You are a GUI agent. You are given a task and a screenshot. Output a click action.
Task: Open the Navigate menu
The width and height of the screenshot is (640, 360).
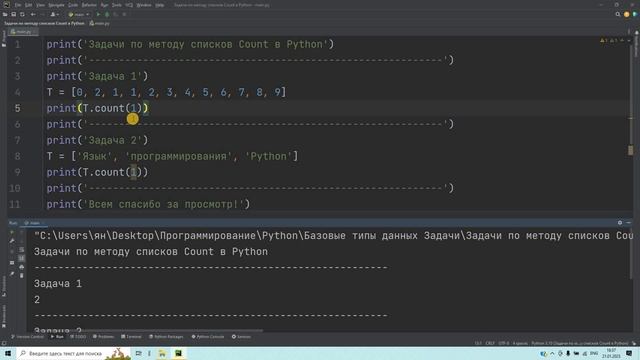click(x=56, y=5)
